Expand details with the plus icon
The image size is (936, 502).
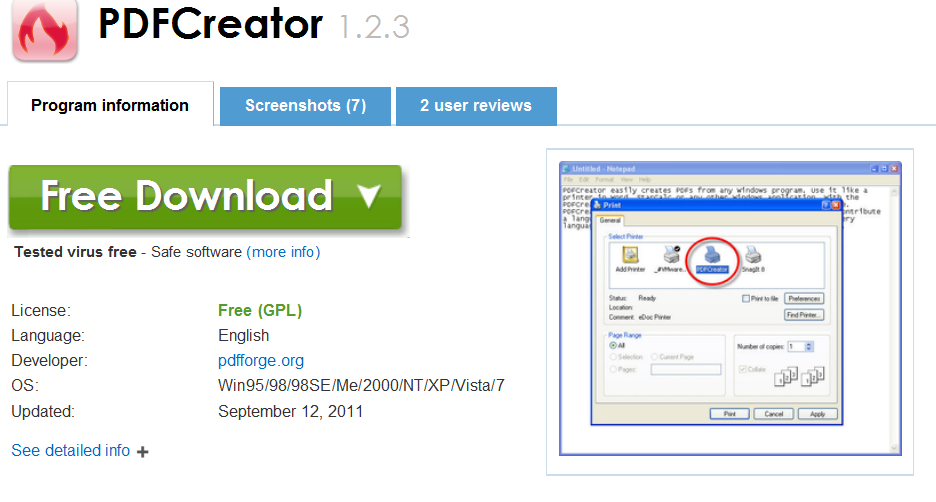[143, 452]
